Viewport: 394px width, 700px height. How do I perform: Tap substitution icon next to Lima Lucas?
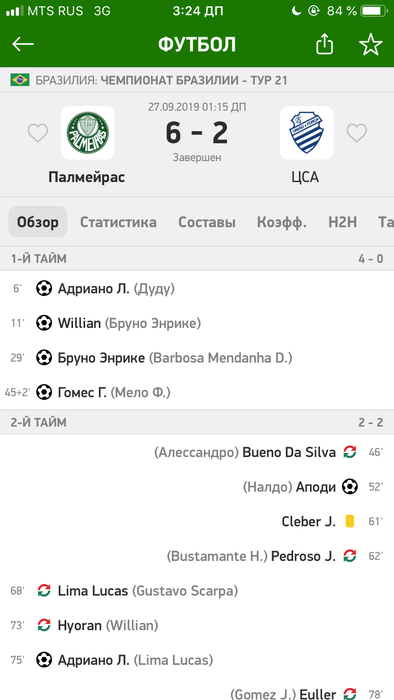(44, 591)
